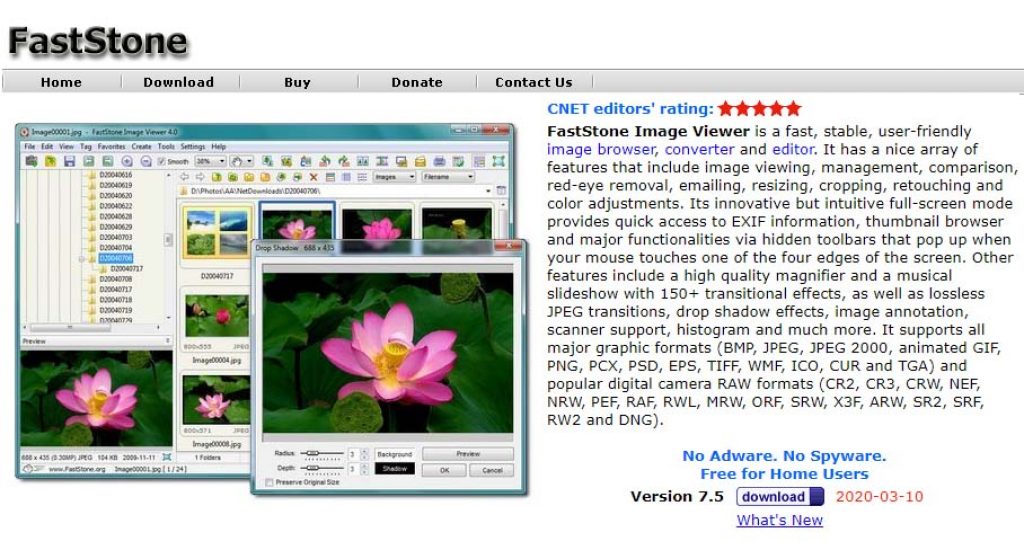Open the Tag menu

(x=86, y=147)
